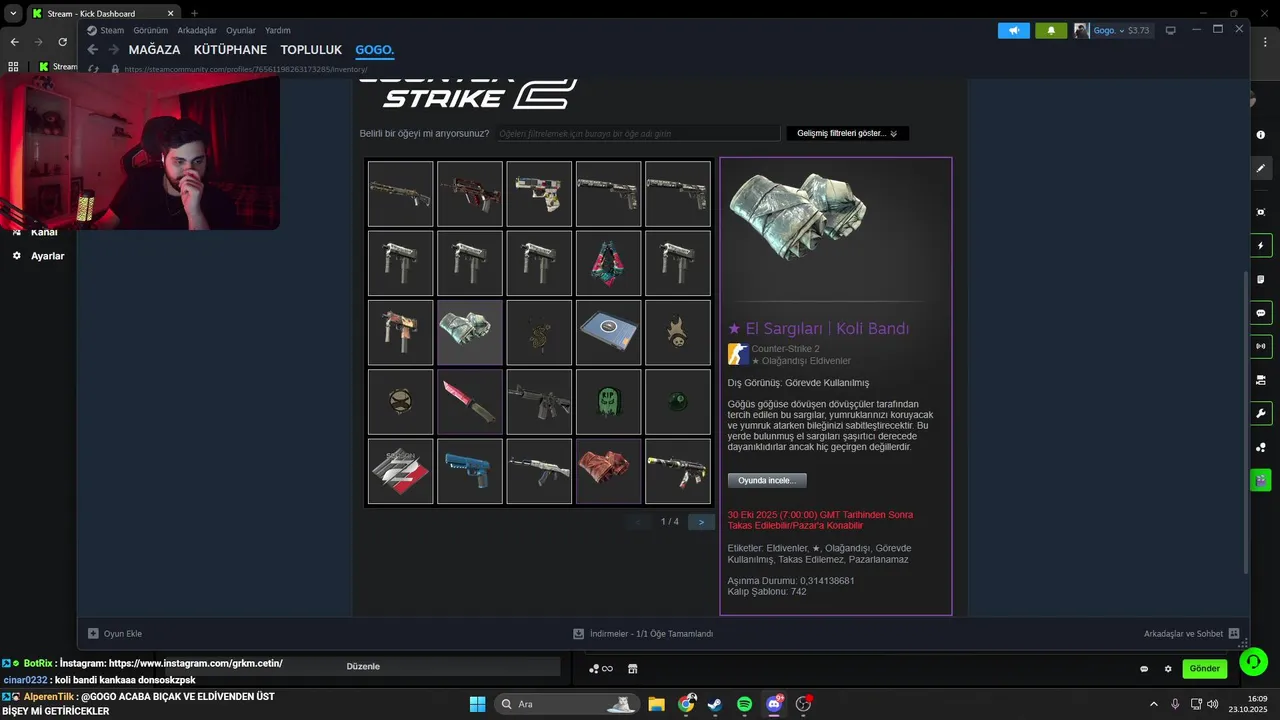Open the MAĞAZA tab
The image size is (1280, 720).
click(x=154, y=50)
